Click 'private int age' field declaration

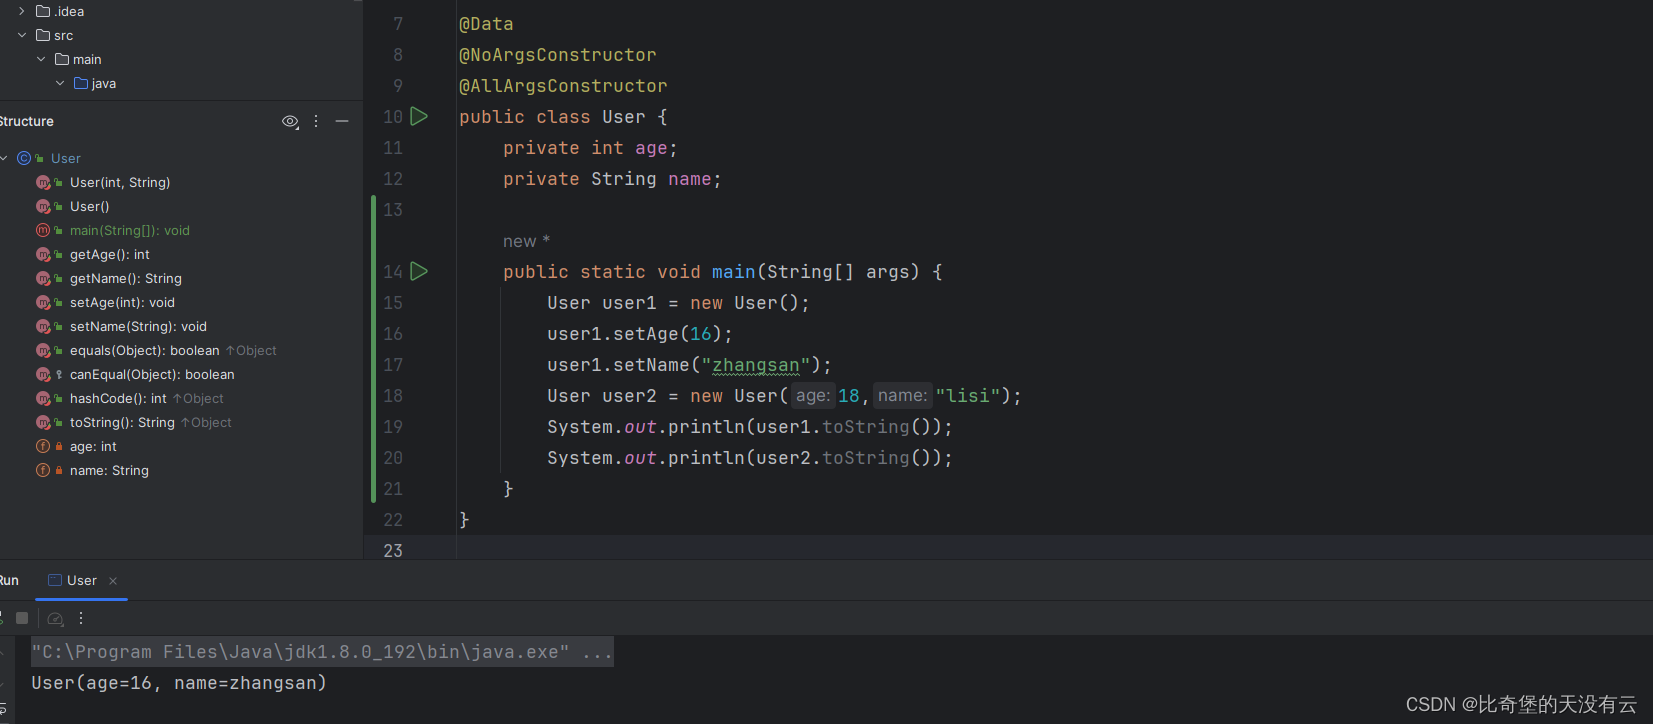click(590, 148)
